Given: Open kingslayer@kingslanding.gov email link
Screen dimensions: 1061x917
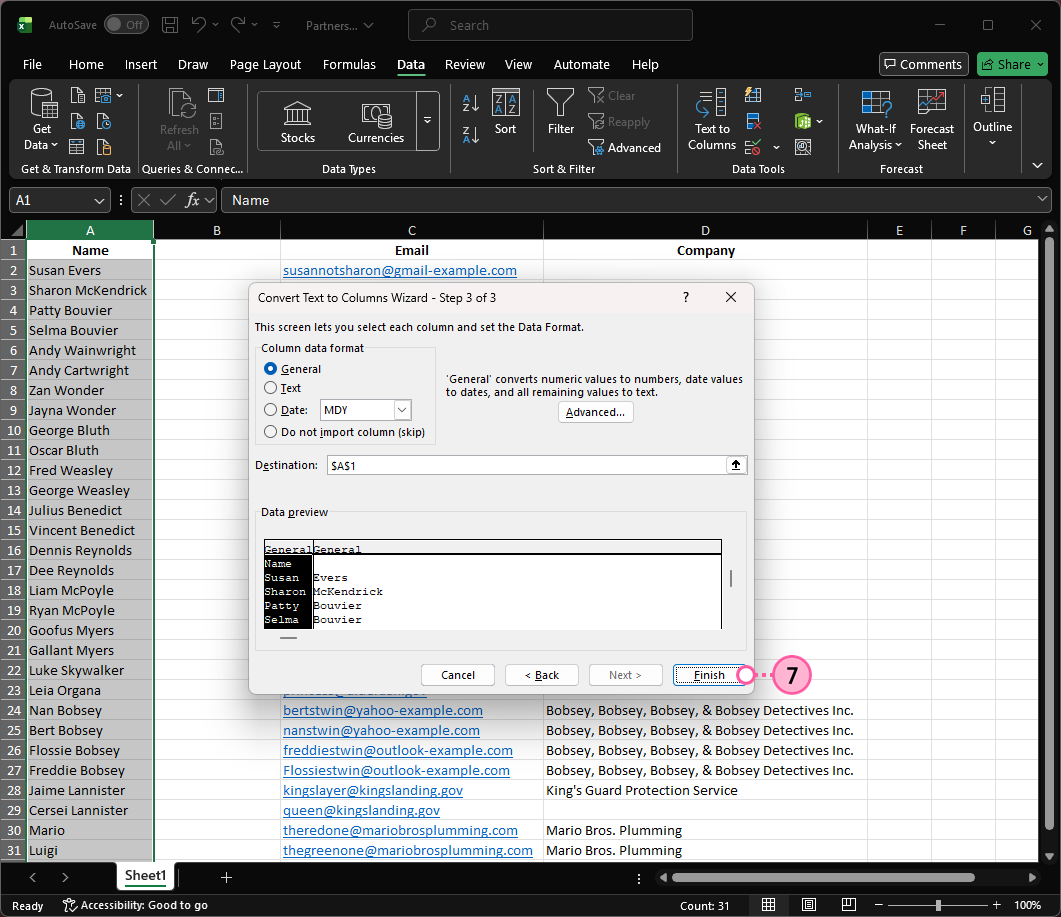Looking at the screenshot, I should pyautogui.click(x=373, y=790).
